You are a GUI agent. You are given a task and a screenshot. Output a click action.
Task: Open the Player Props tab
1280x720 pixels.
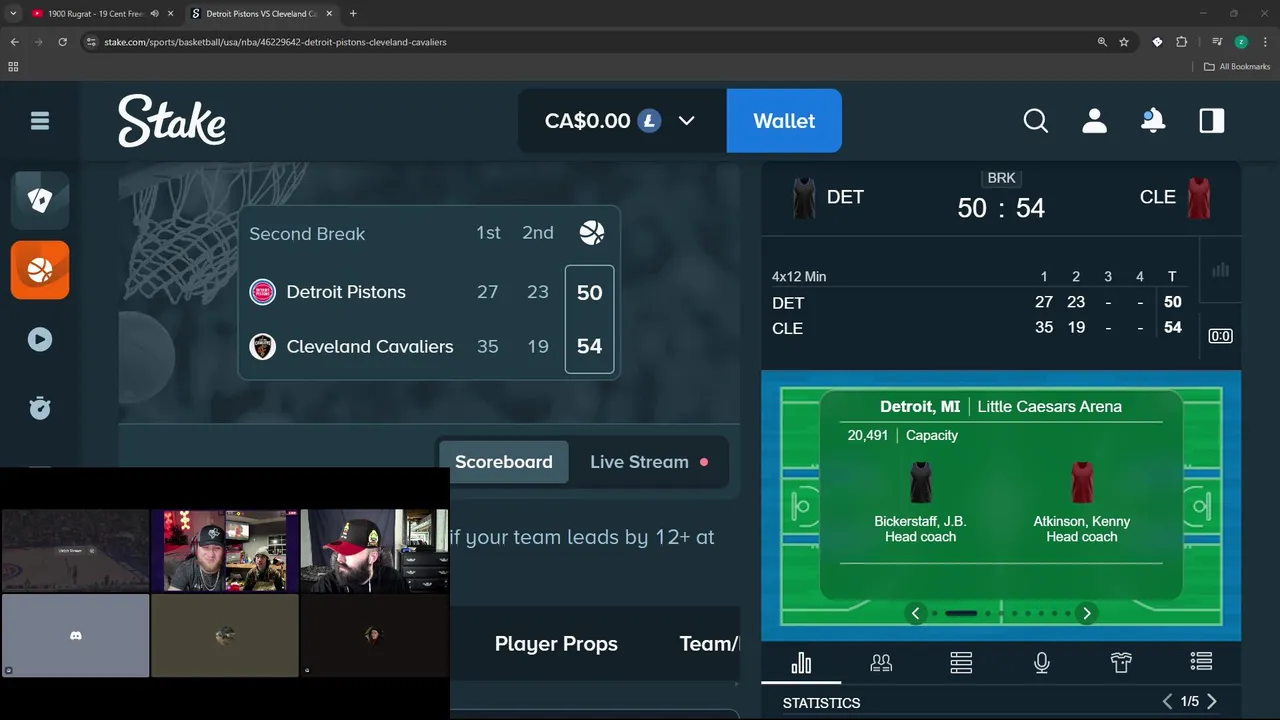pos(556,644)
